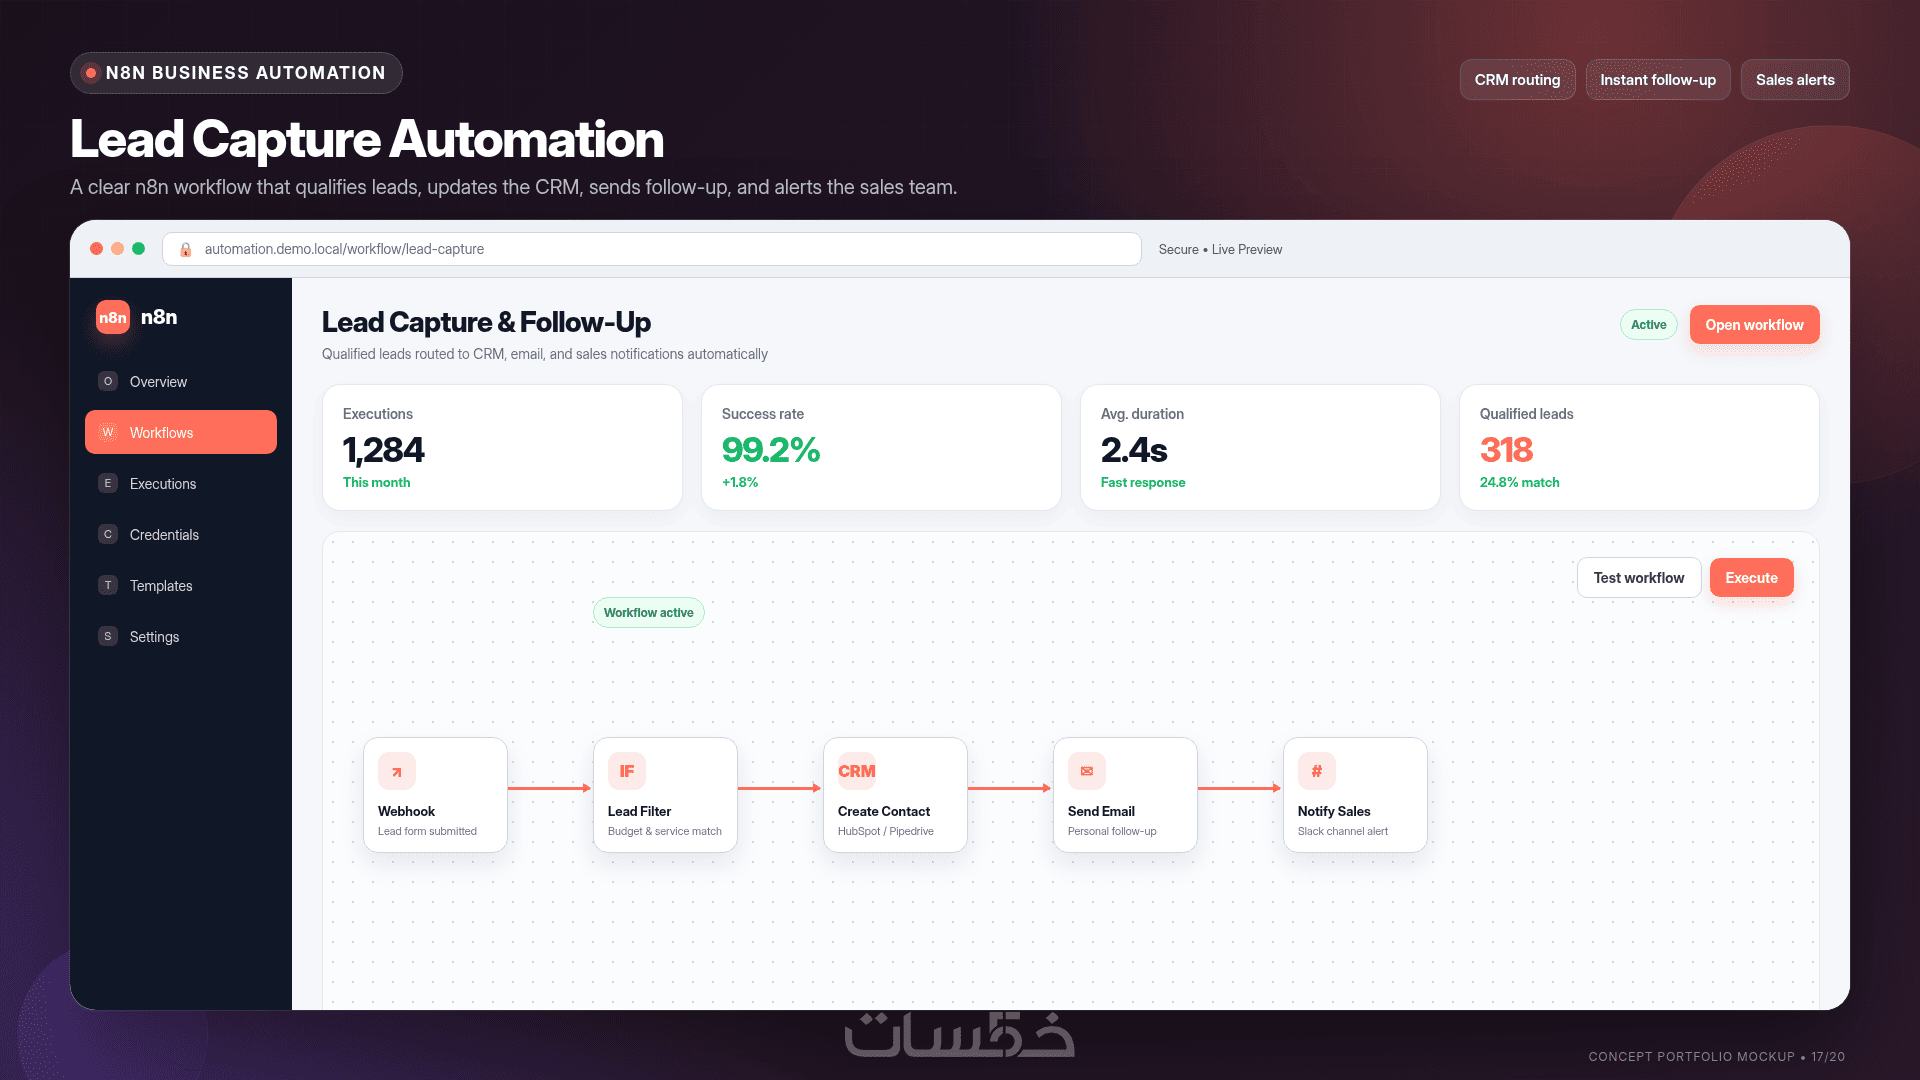Viewport: 1920px width, 1080px height.
Task: Click the Workflows sidebar letter icon
Action: [x=108, y=432]
